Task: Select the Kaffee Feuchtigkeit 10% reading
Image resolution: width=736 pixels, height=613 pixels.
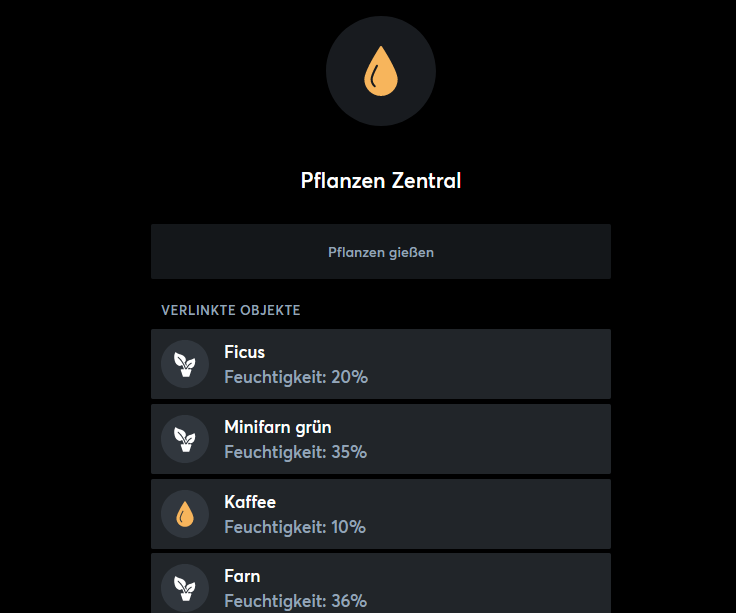Action: [295, 527]
